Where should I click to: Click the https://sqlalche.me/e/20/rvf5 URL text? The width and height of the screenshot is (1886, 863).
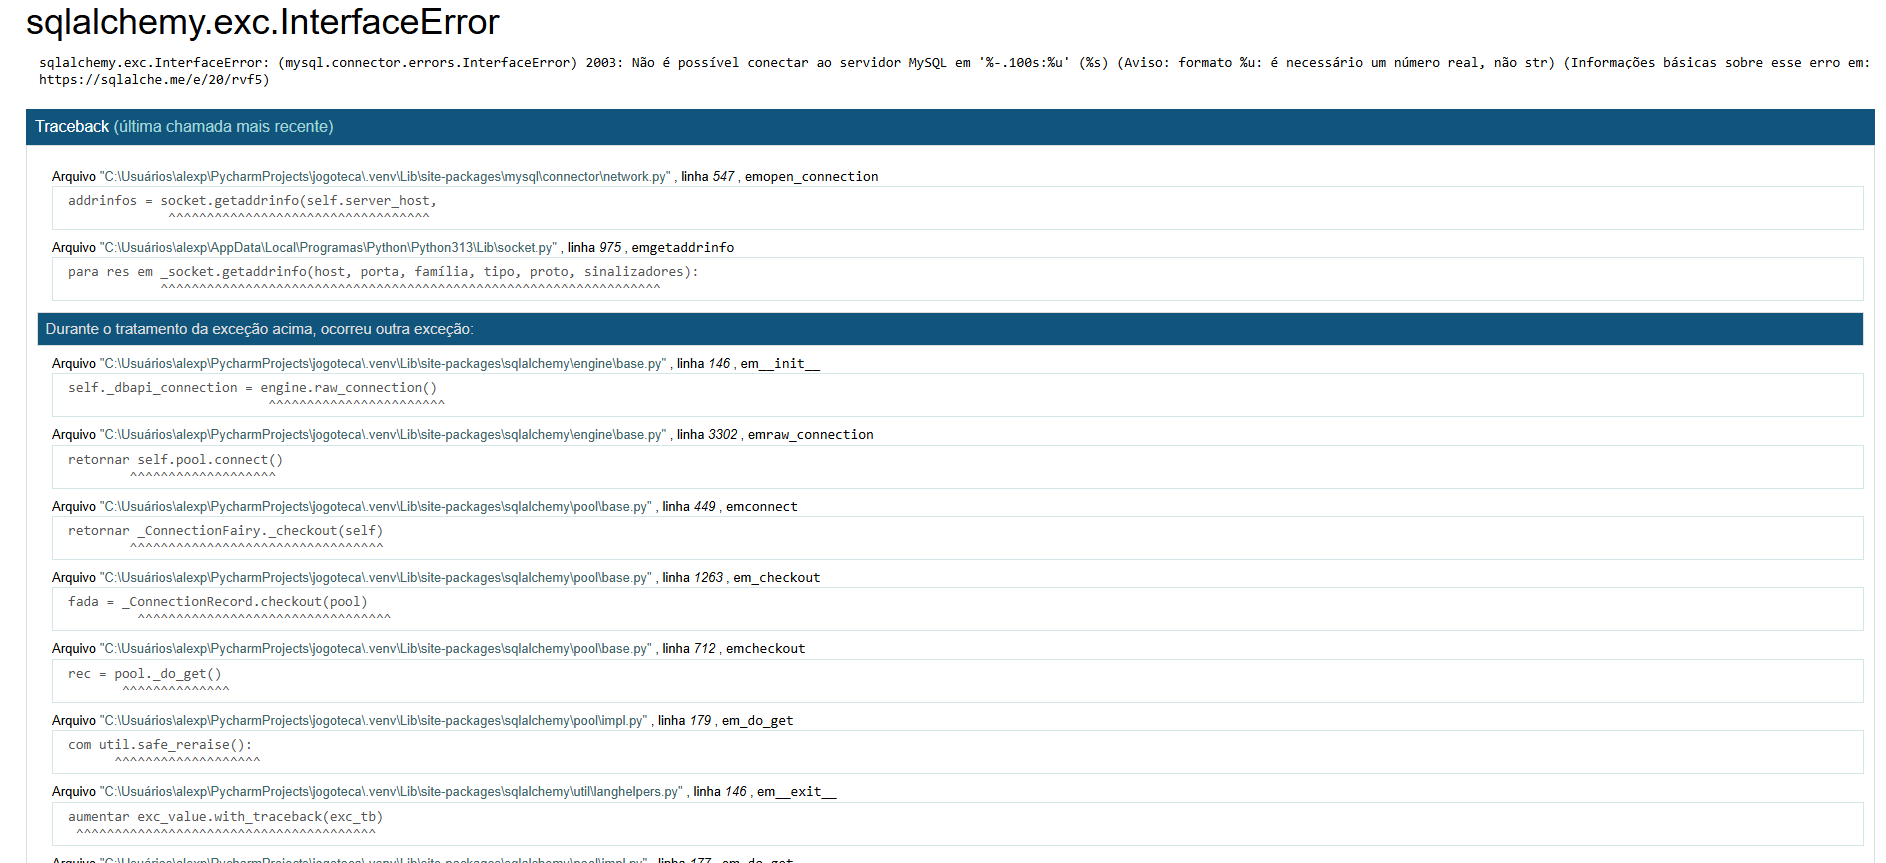[x=154, y=80]
